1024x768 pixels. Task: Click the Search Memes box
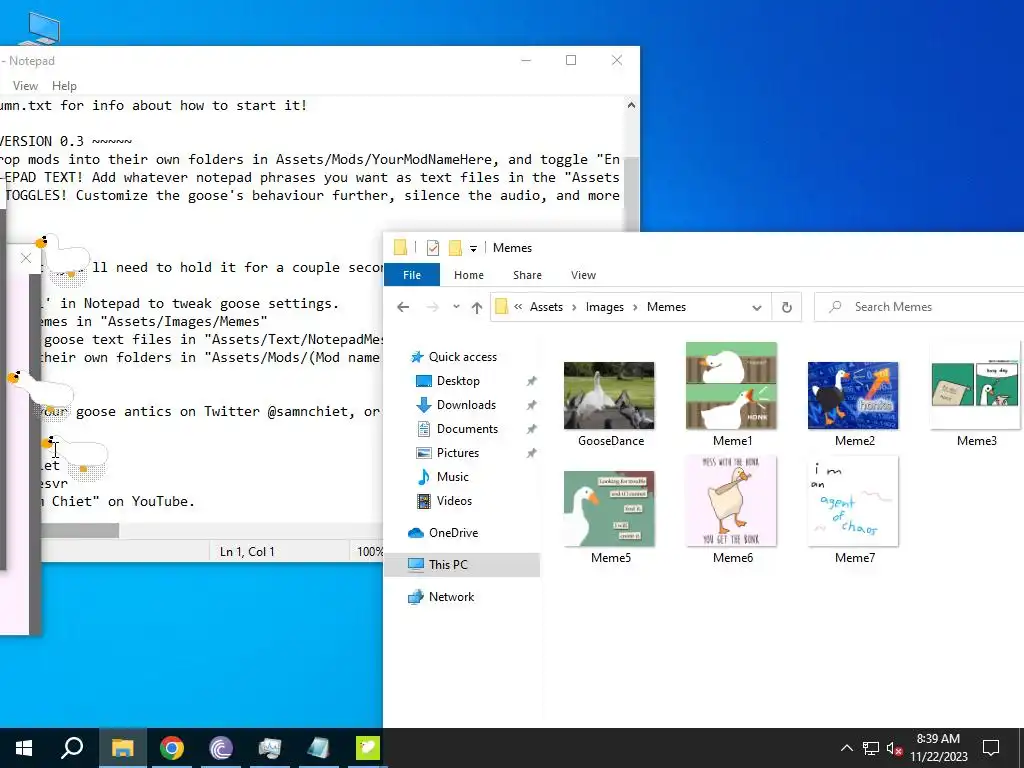(x=921, y=307)
